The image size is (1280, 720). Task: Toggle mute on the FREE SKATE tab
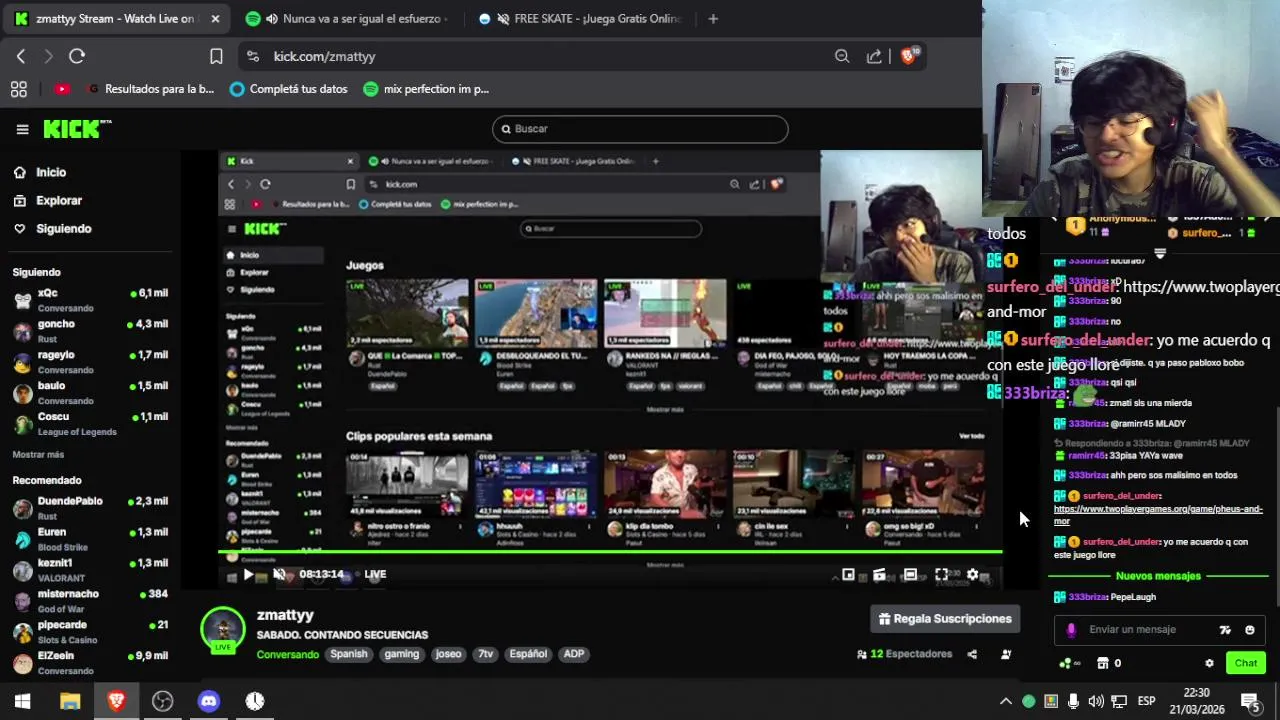click(x=503, y=19)
